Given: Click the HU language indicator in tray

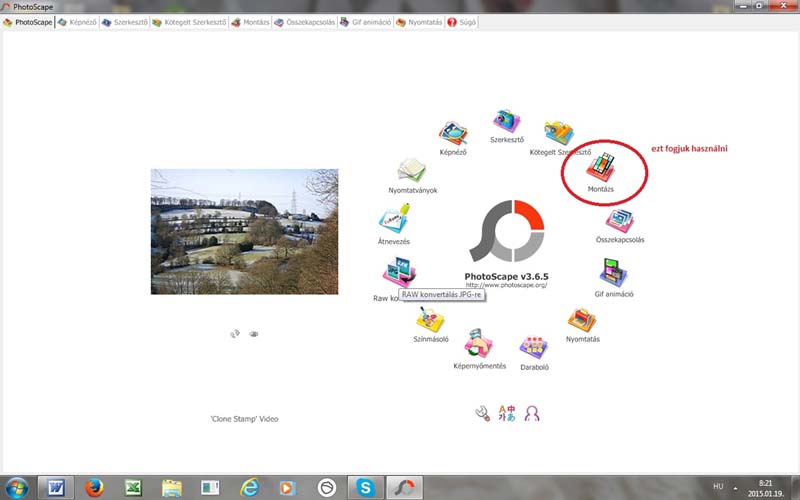Looking at the screenshot, I should [718, 487].
